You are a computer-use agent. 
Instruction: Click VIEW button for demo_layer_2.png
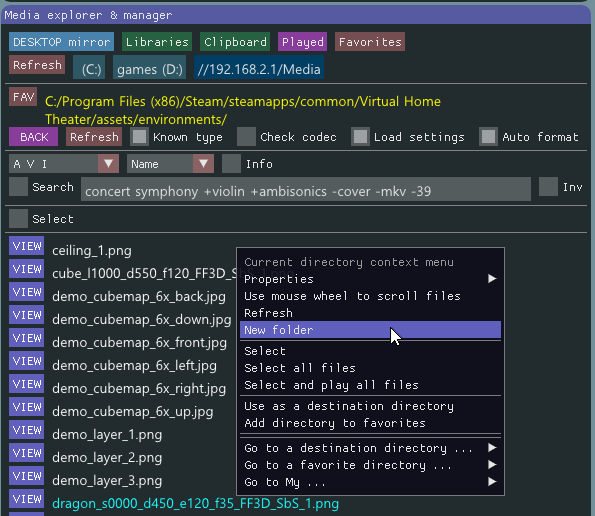[27, 453]
